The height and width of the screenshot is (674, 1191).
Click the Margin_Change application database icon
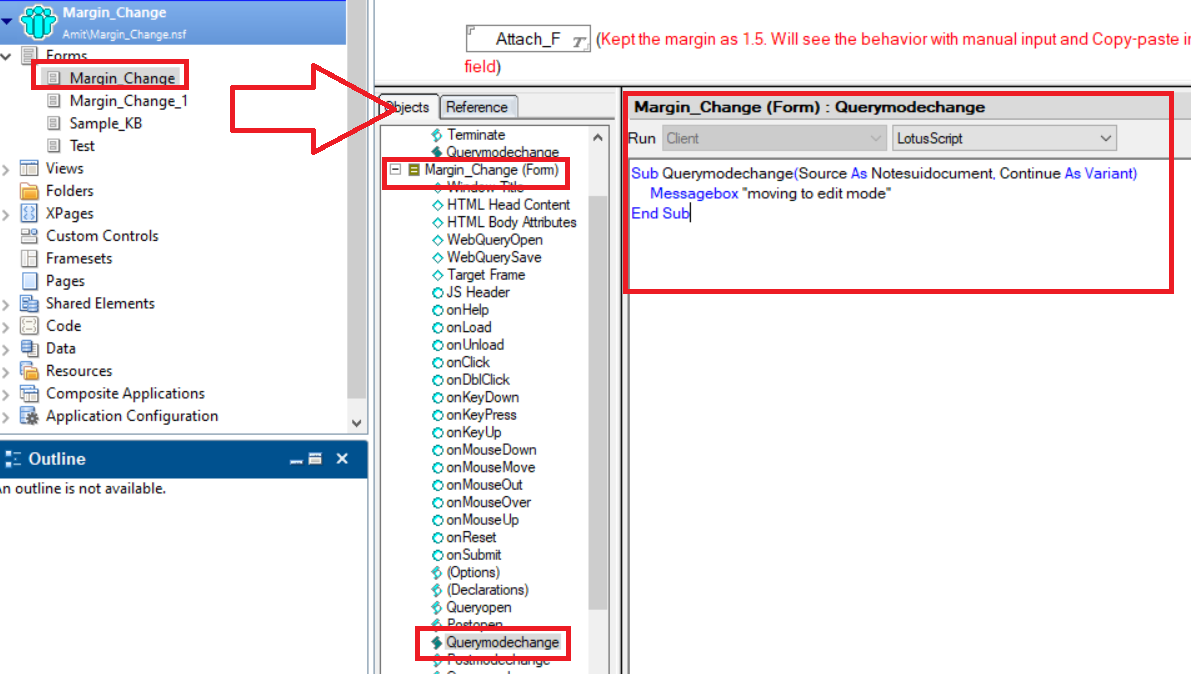[38, 22]
